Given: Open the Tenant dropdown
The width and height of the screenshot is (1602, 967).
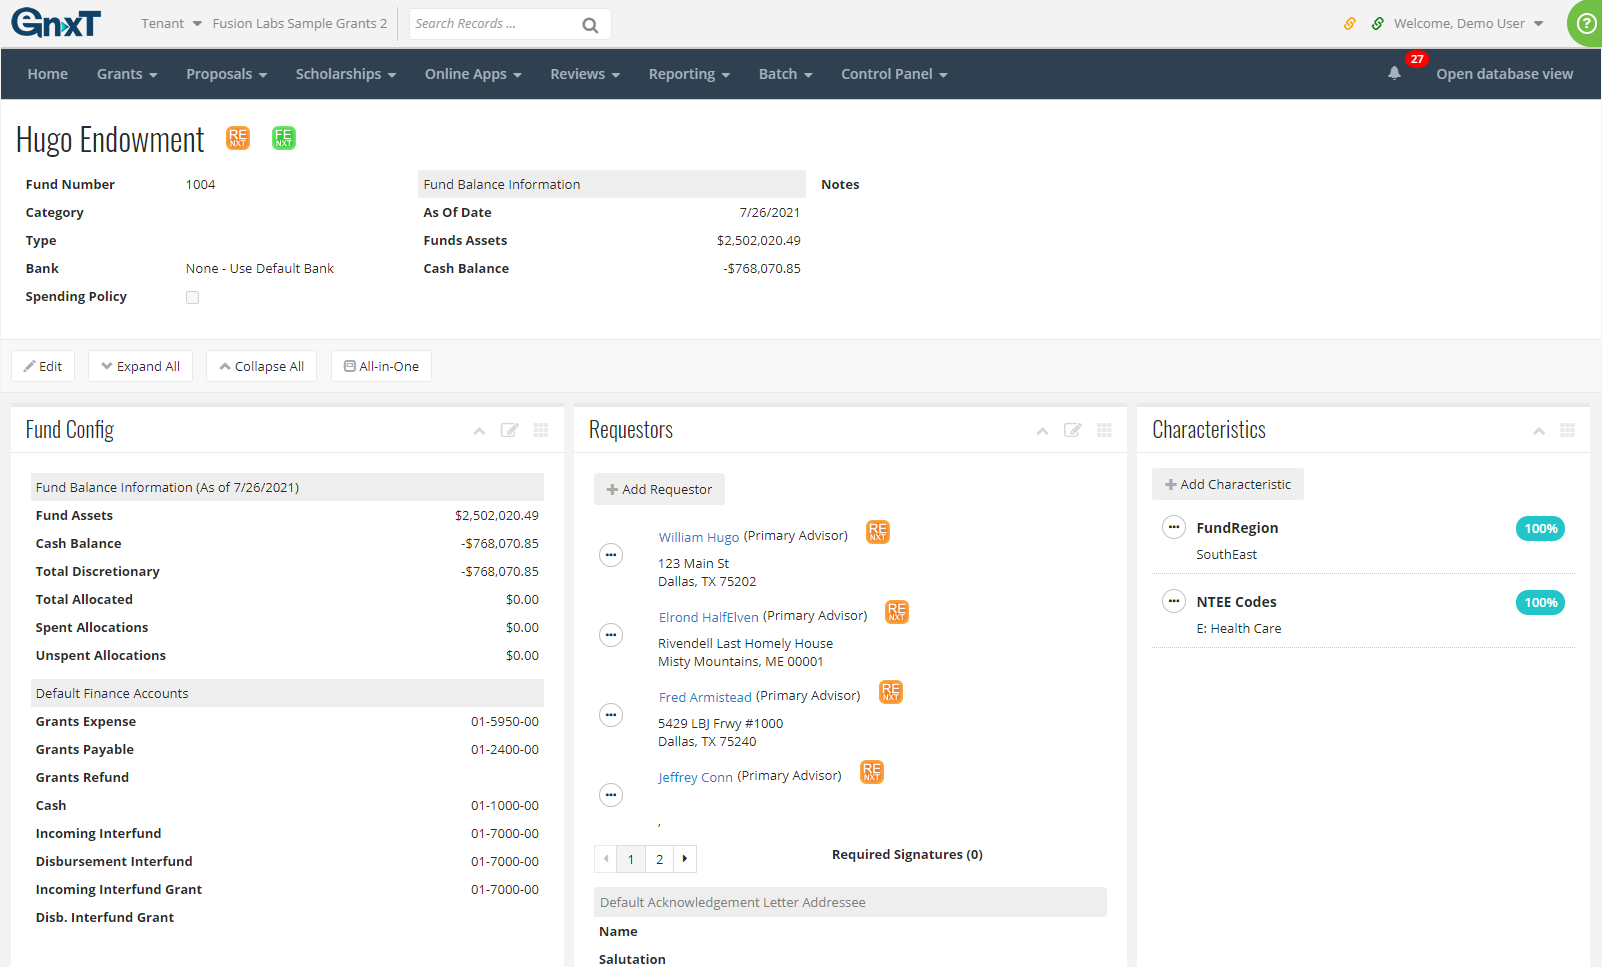Looking at the screenshot, I should point(168,23).
